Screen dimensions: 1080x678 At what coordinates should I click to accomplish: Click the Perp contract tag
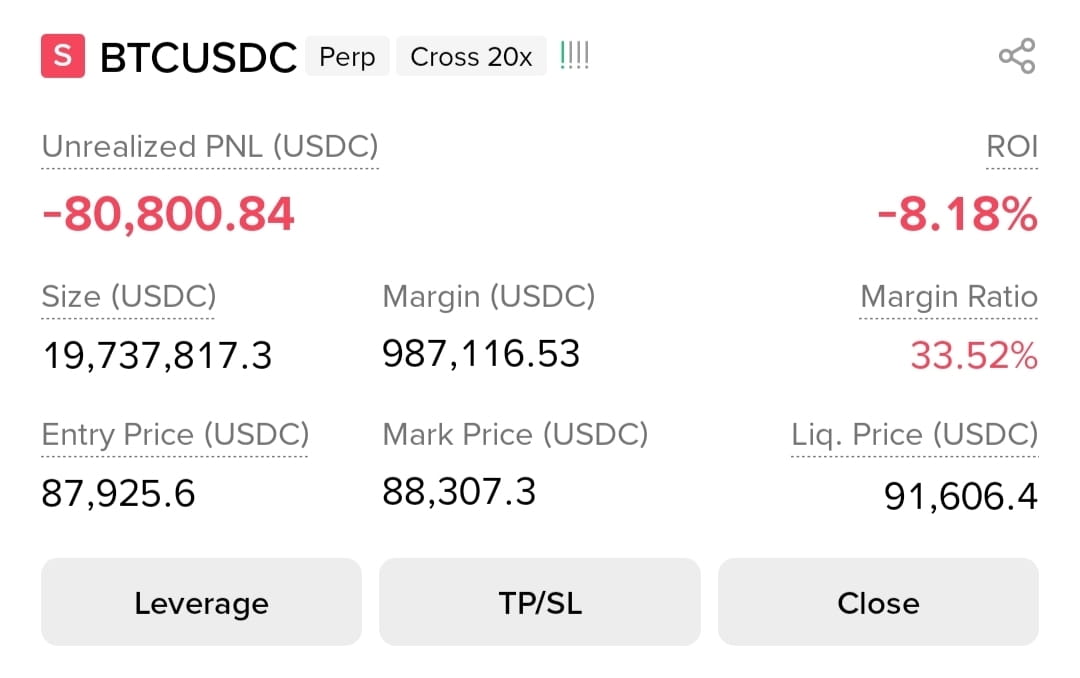click(347, 56)
